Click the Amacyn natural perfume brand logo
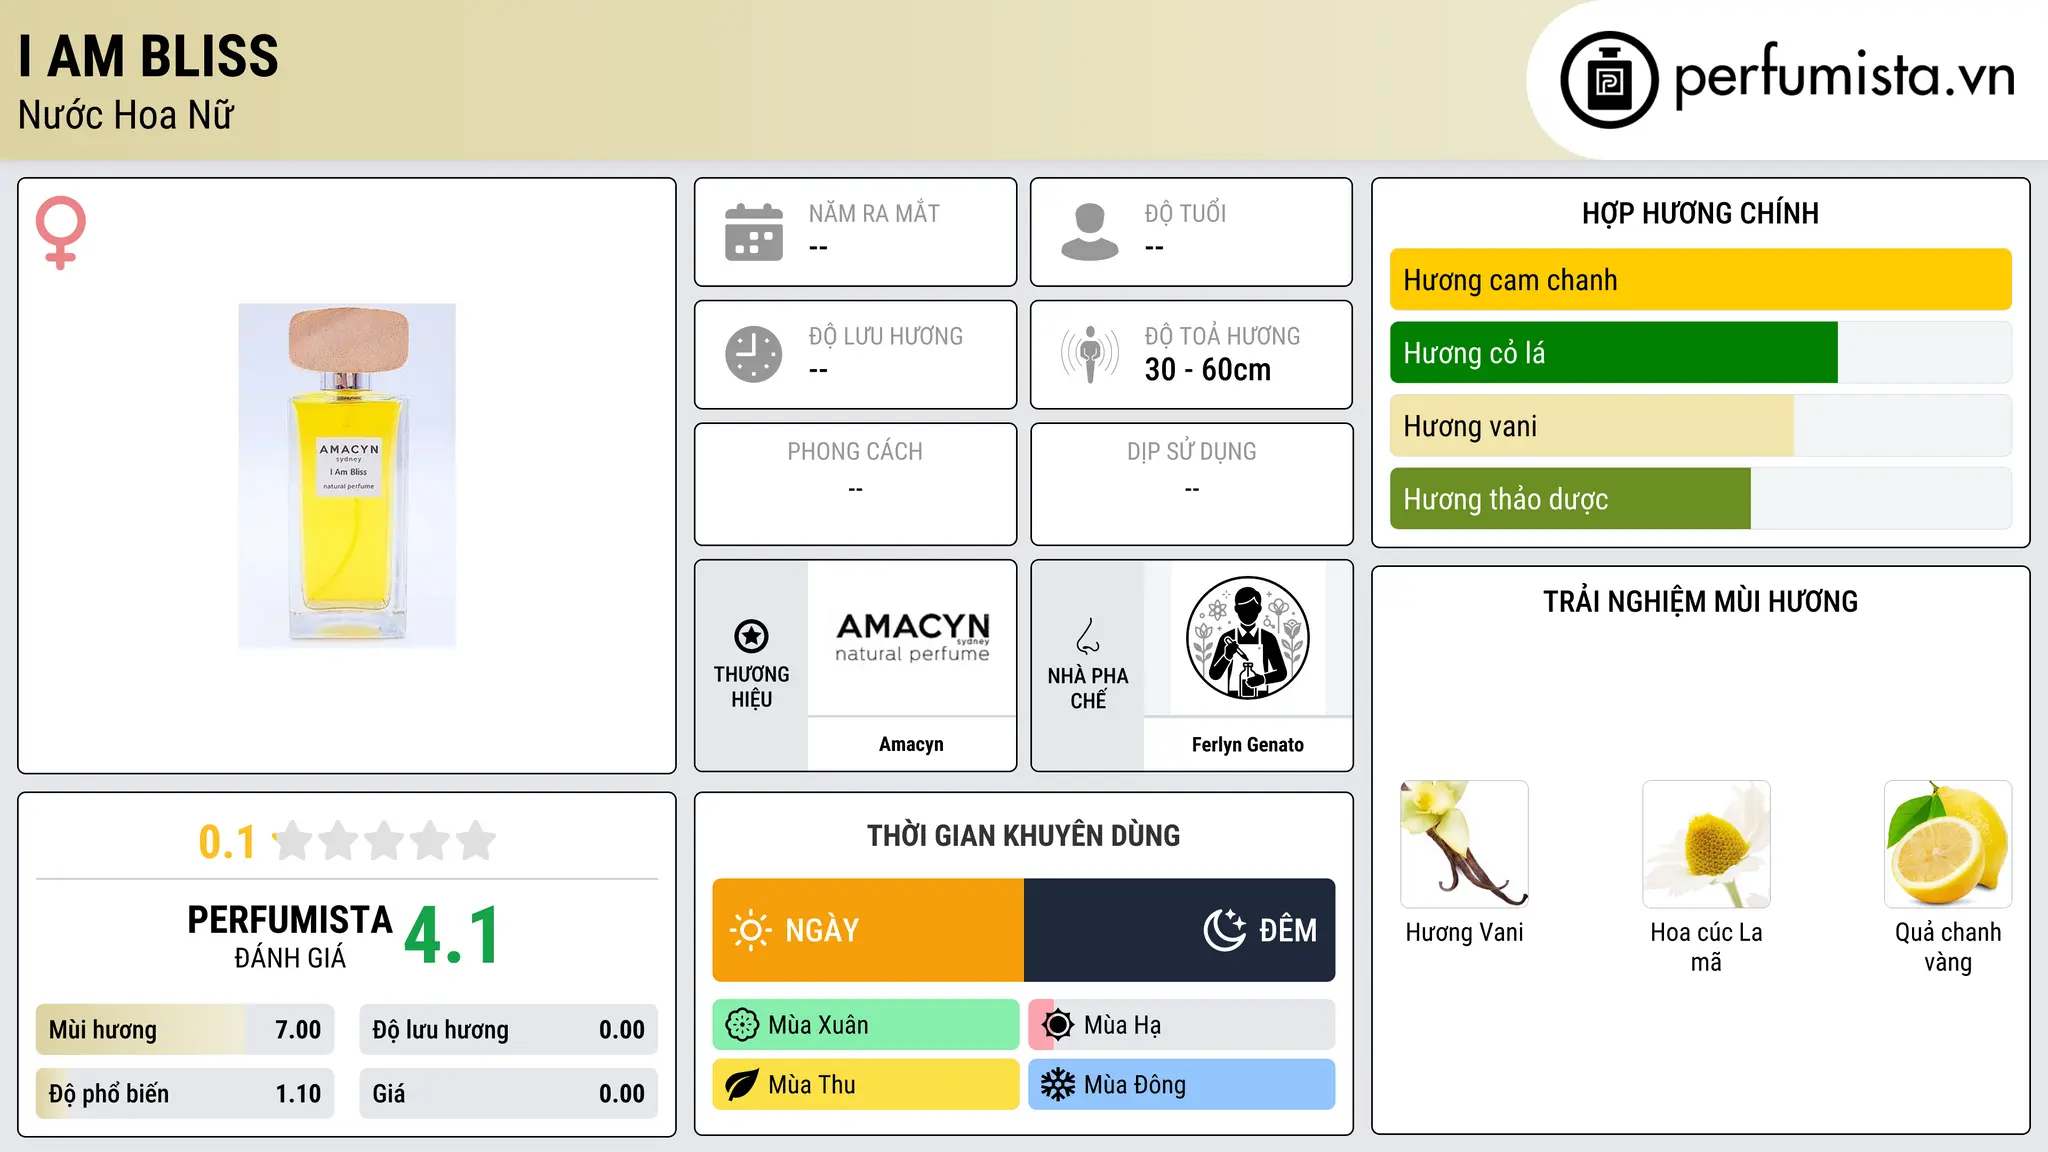Viewport: 2048px width, 1152px height. pos(912,637)
